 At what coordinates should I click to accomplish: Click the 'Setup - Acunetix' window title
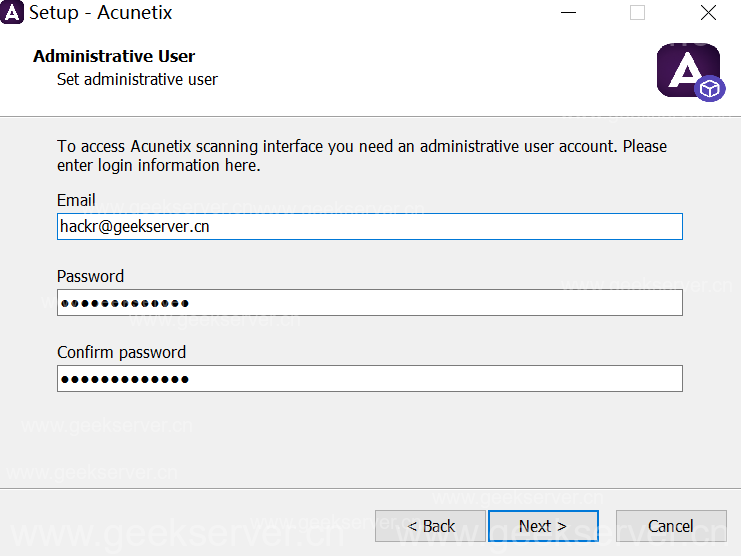[x=100, y=14]
